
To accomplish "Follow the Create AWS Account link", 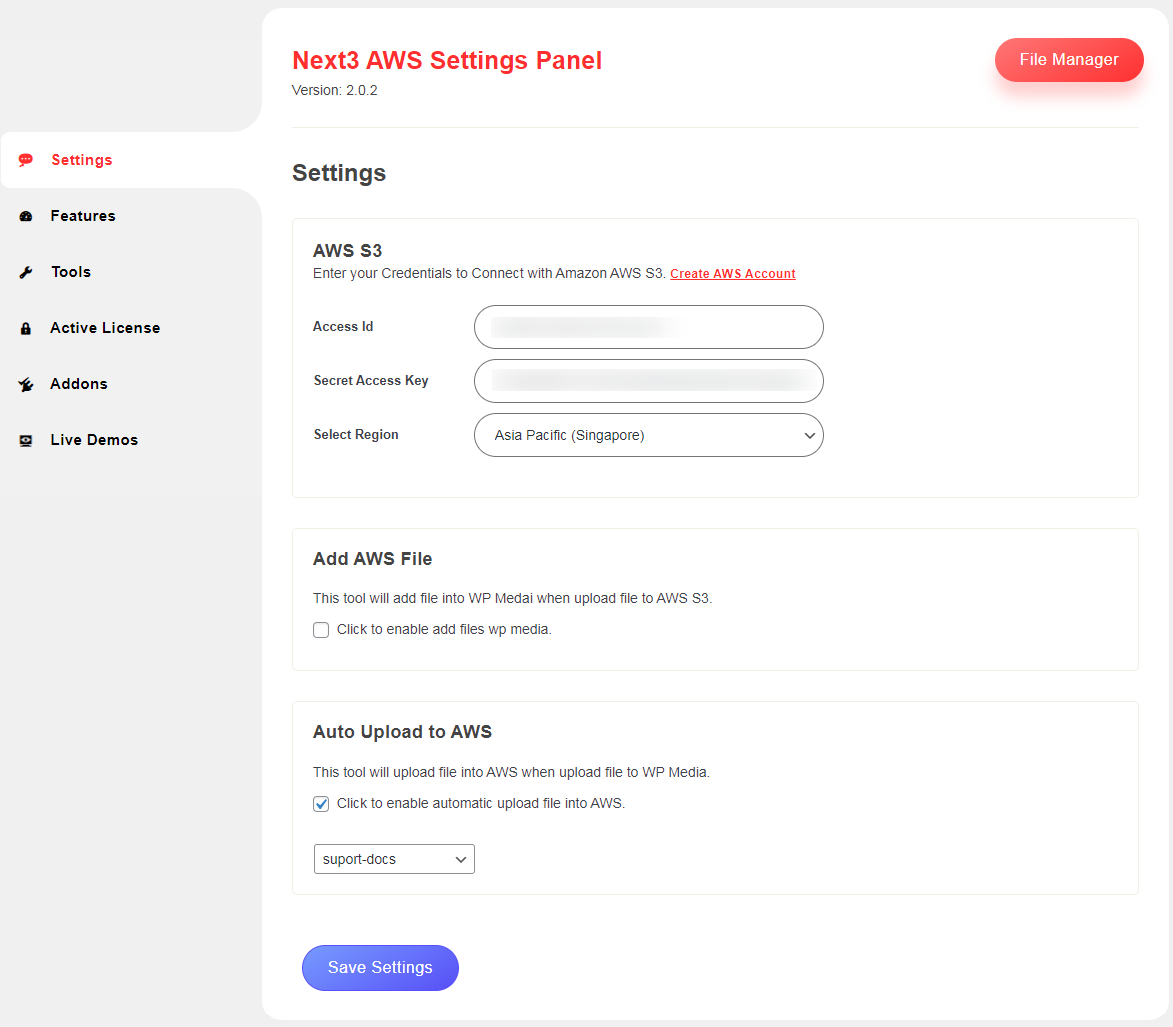I will tap(732, 273).
